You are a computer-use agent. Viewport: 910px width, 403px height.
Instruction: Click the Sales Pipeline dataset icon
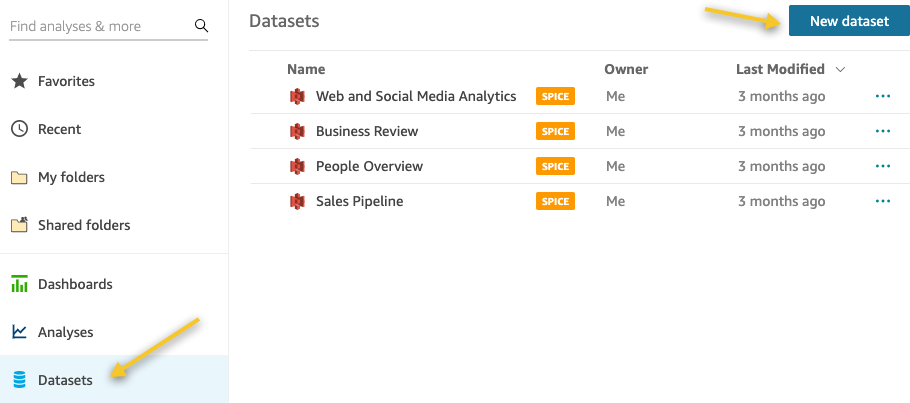296,201
